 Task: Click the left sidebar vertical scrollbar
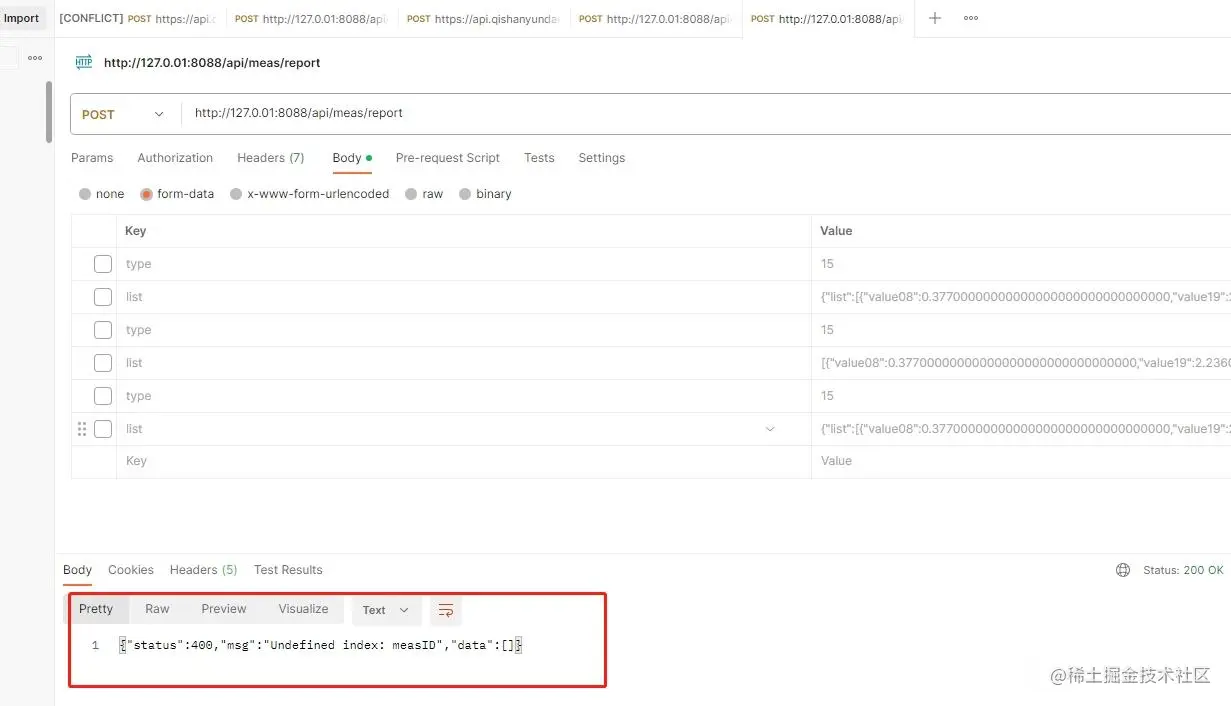pos(49,112)
